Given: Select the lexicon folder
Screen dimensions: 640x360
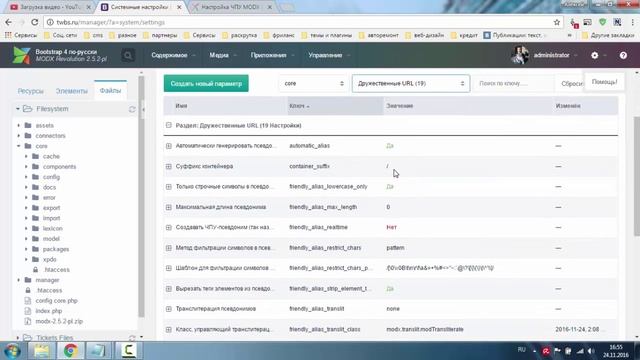Looking at the screenshot, I should pyautogui.click(x=53, y=229).
